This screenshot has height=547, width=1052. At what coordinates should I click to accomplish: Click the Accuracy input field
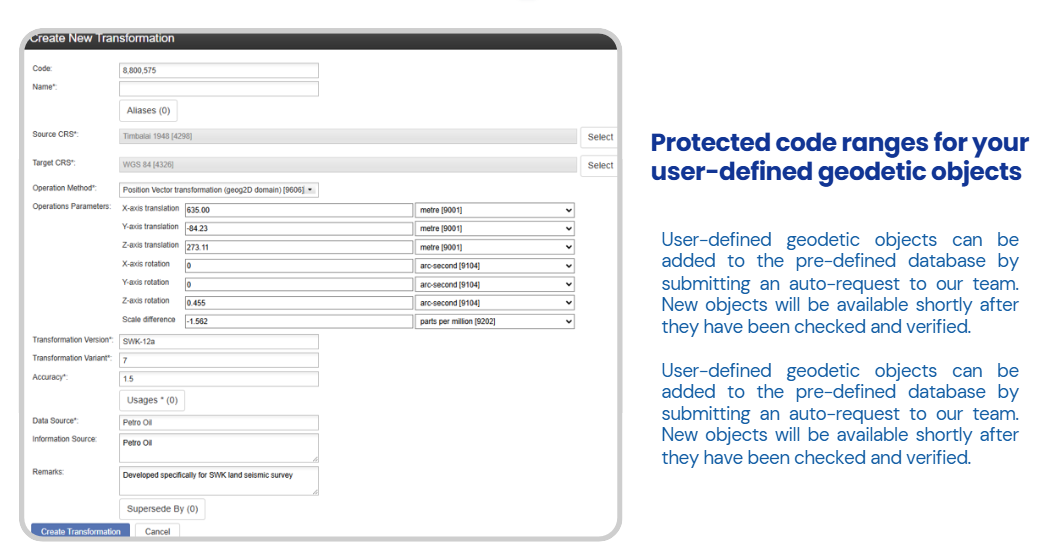218,379
